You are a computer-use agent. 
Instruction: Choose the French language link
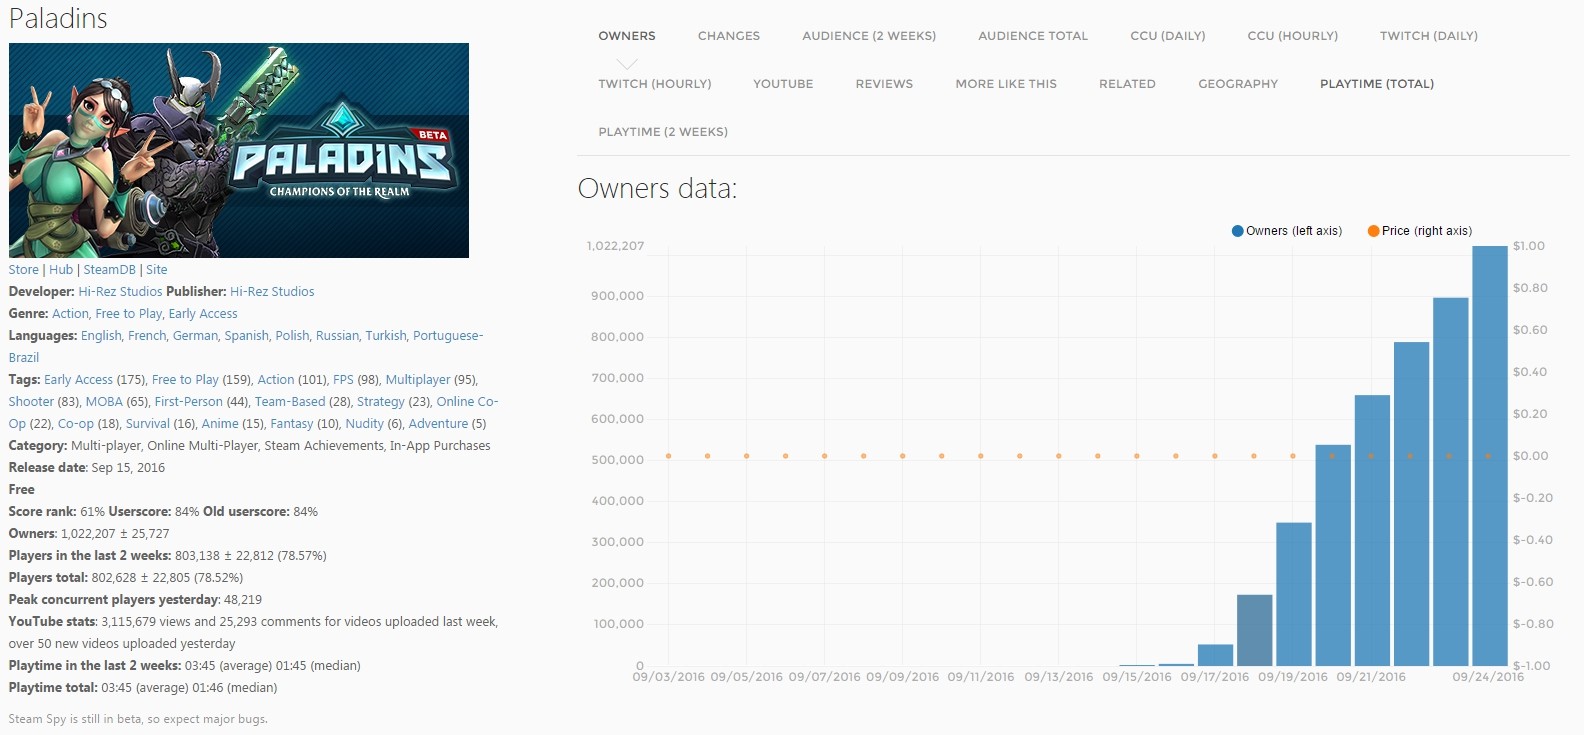pos(147,336)
